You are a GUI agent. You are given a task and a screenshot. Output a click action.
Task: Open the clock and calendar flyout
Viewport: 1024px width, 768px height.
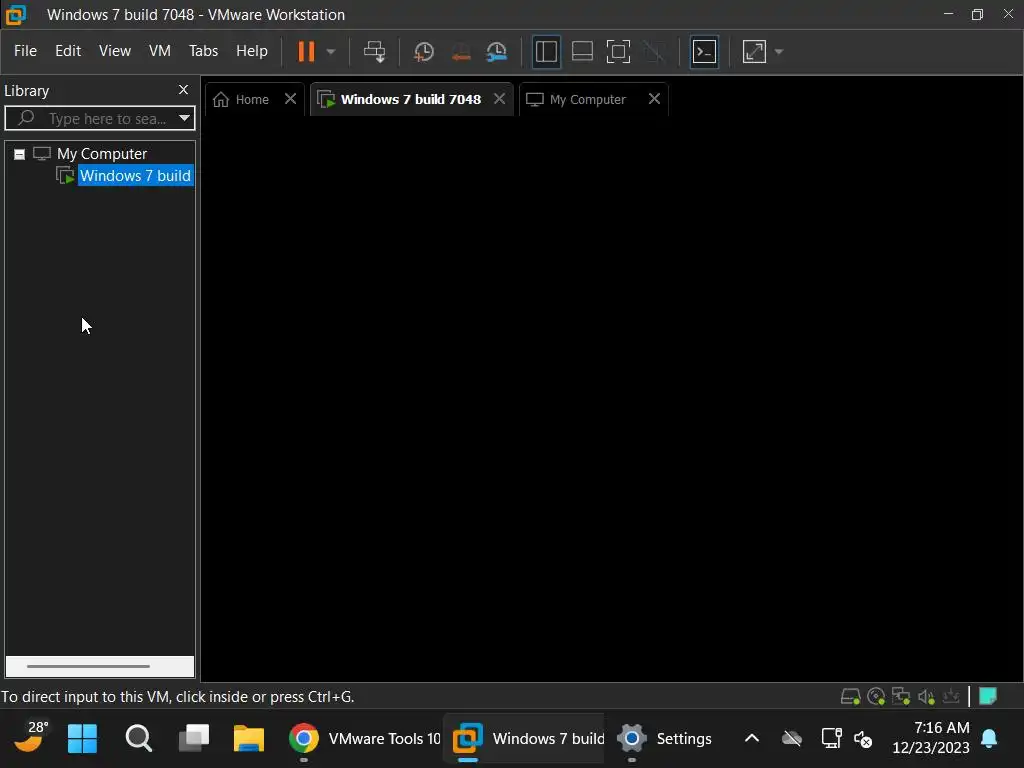click(931, 738)
